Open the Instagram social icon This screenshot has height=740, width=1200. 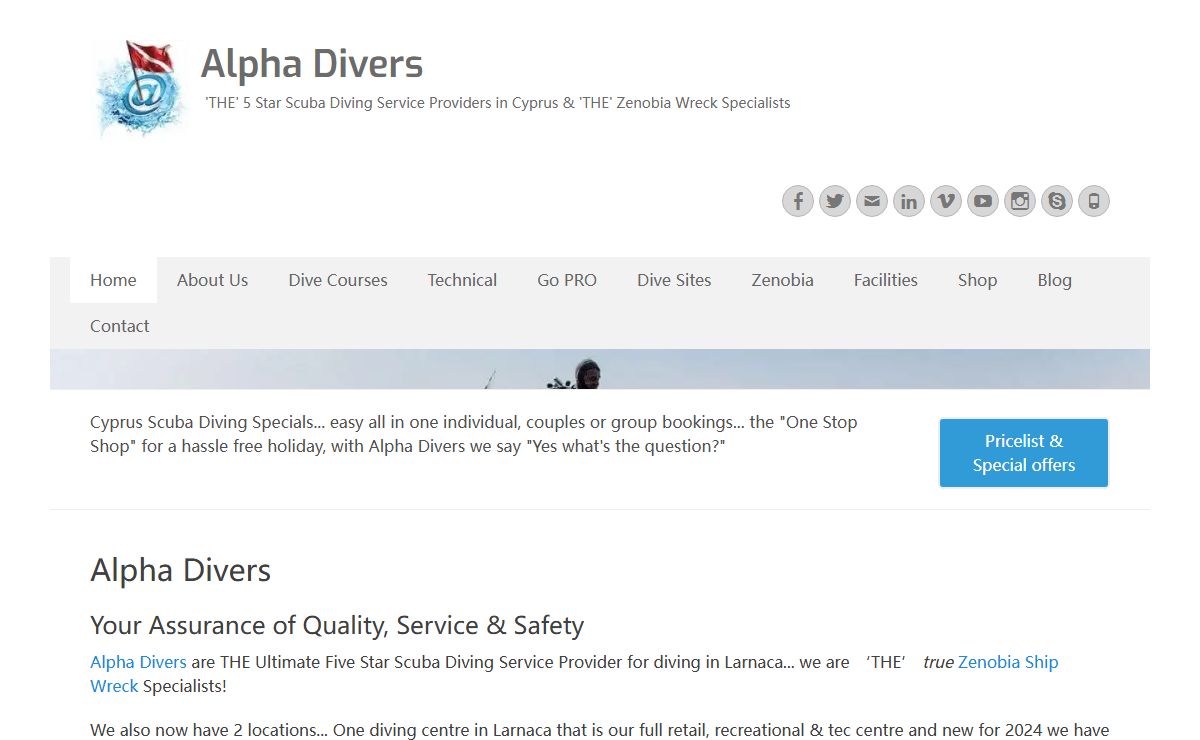(1020, 201)
